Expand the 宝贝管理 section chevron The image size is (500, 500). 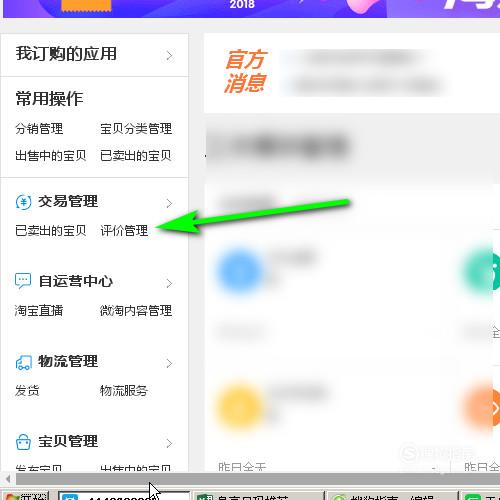pos(169,443)
